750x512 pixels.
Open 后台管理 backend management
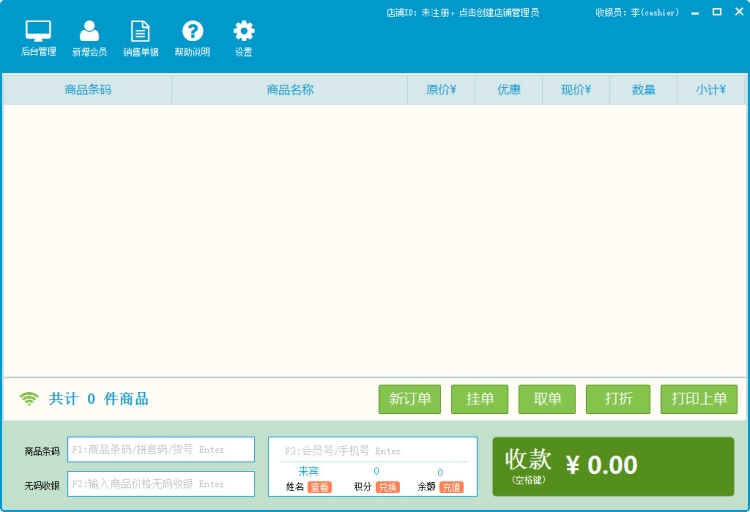(x=38, y=38)
